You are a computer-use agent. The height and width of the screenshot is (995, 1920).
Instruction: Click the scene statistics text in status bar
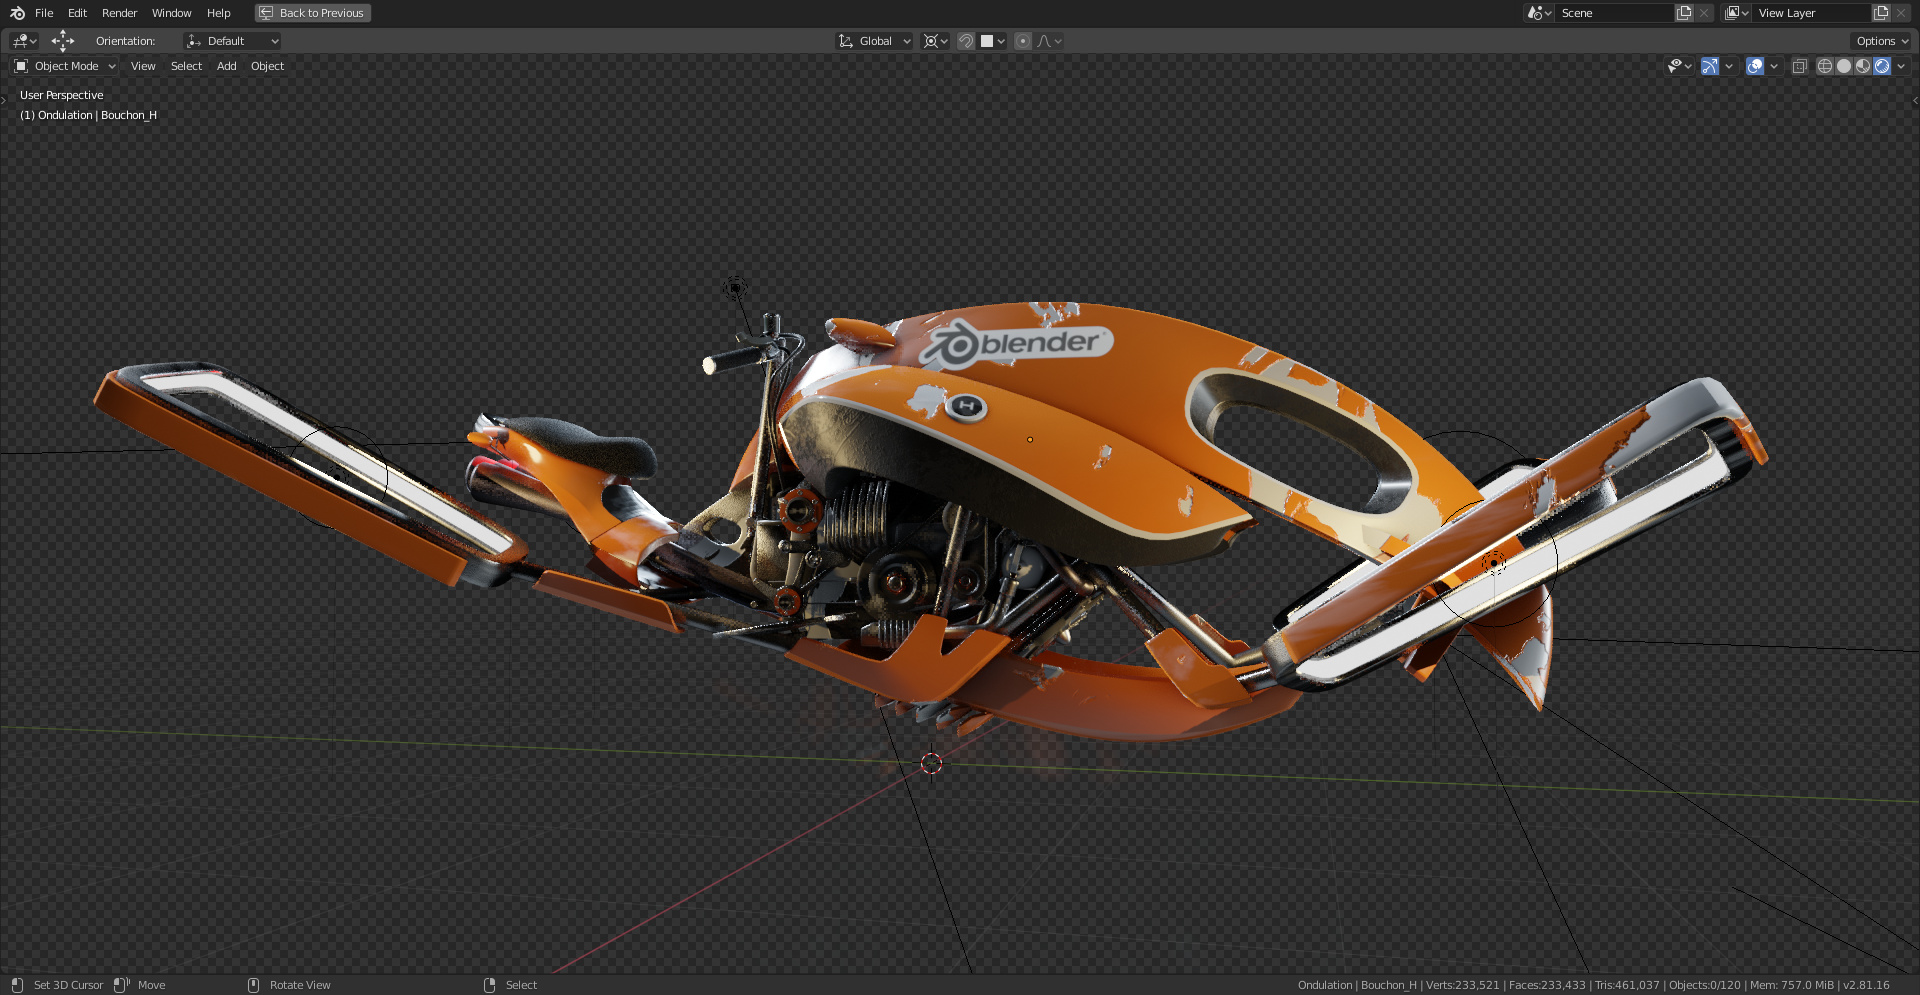click(x=1594, y=985)
